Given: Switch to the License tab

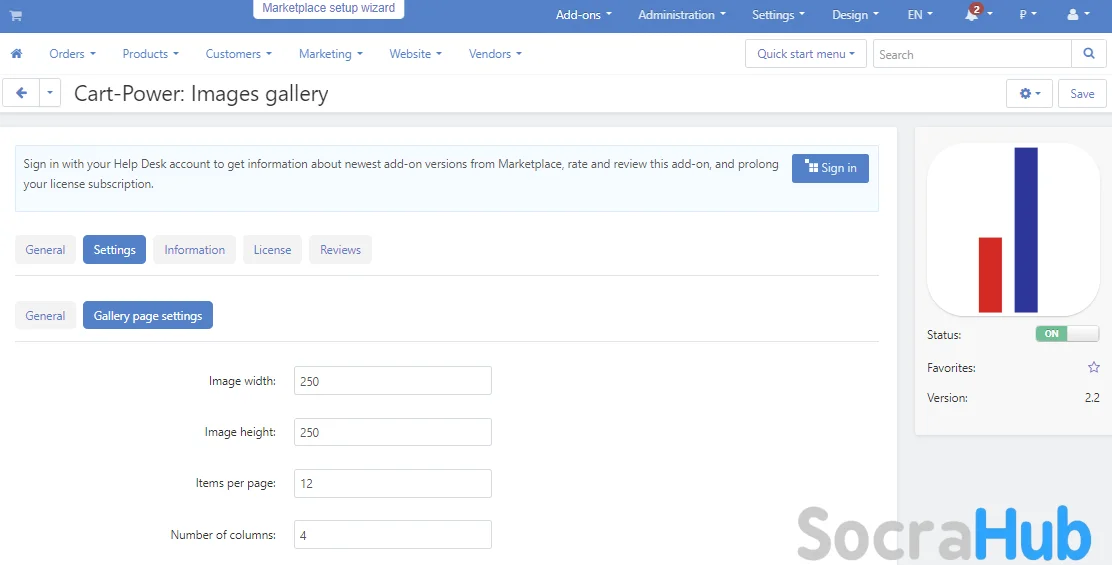Looking at the screenshot, I should [x=272, y=250].
